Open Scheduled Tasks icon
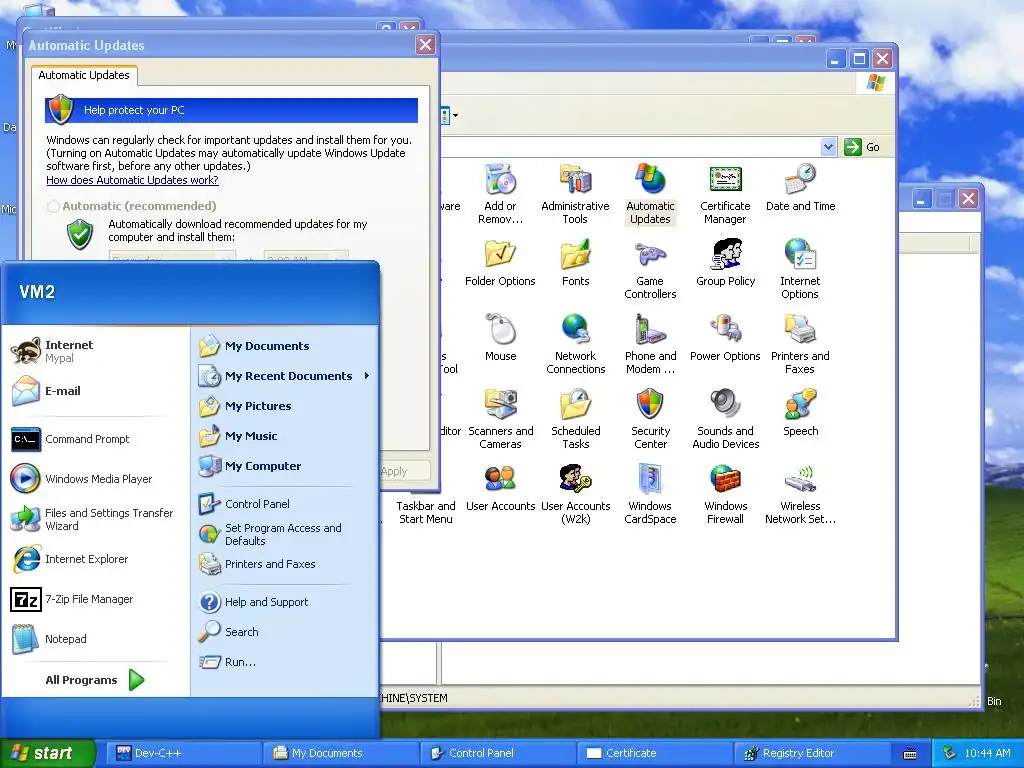Viewport: 1024px width, 768px height. [575, 419]
